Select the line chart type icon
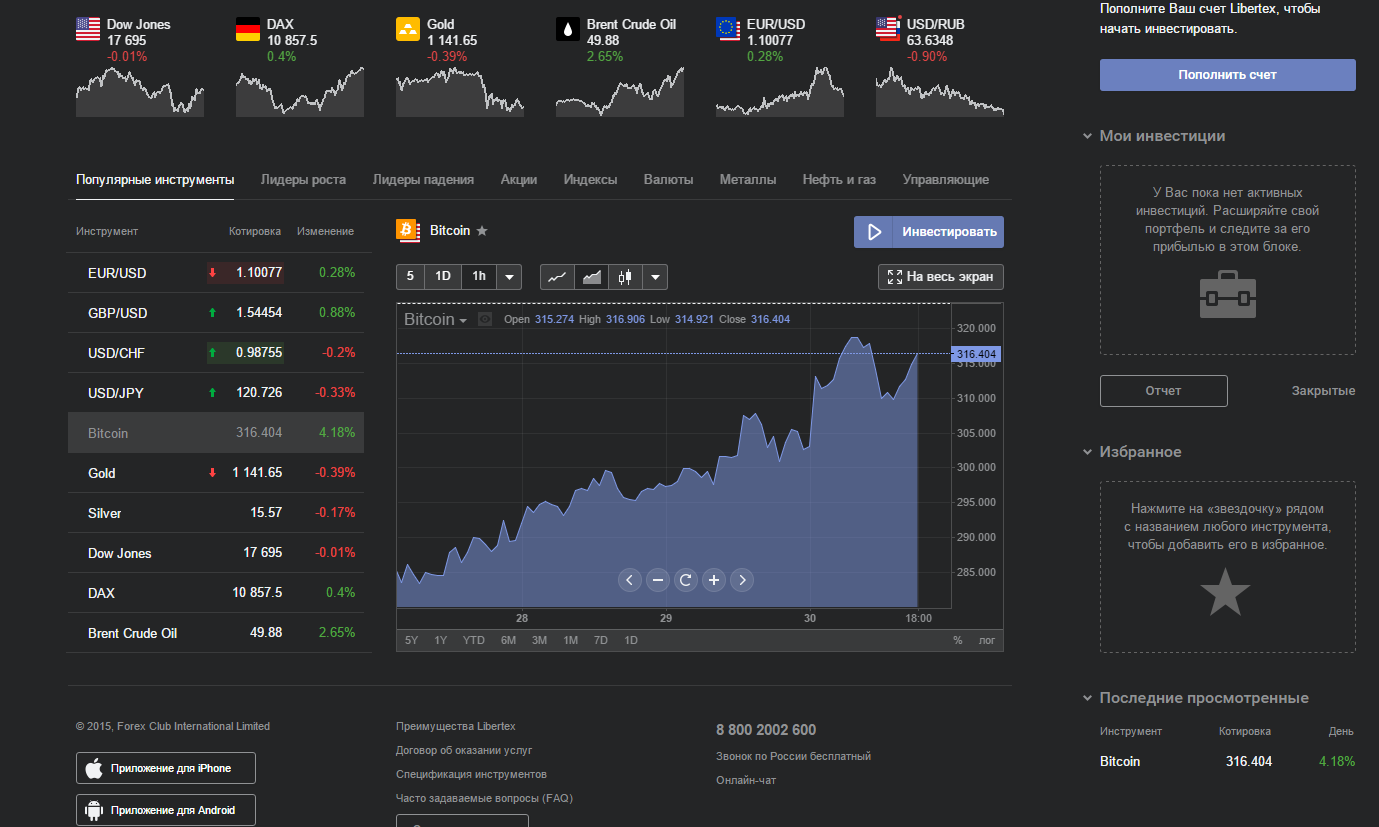 pyautogui.click(x=558, y=277)
